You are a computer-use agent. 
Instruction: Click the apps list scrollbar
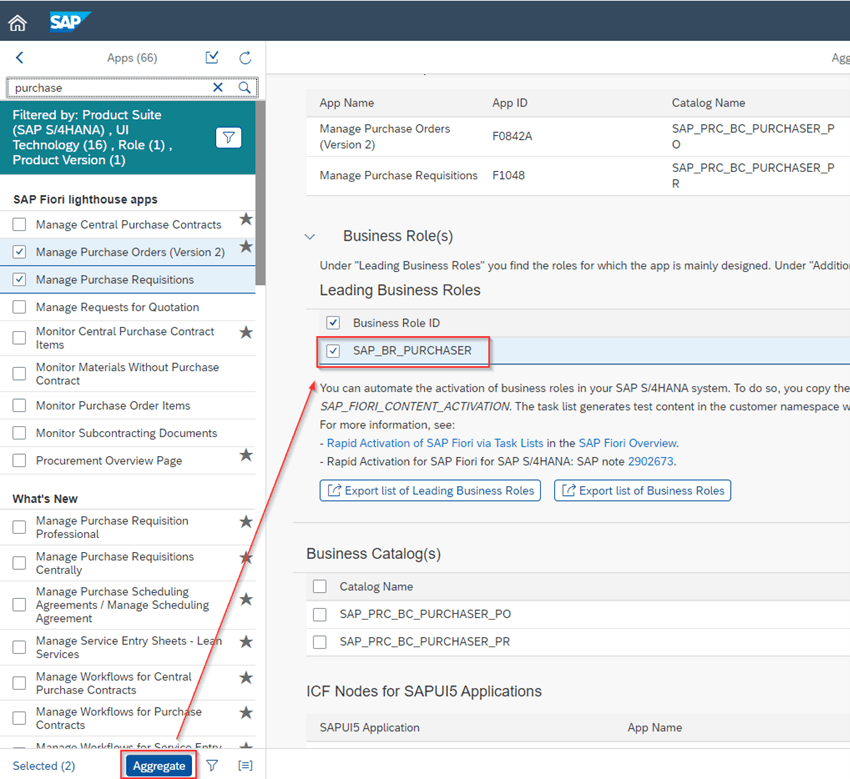[261, 192]
